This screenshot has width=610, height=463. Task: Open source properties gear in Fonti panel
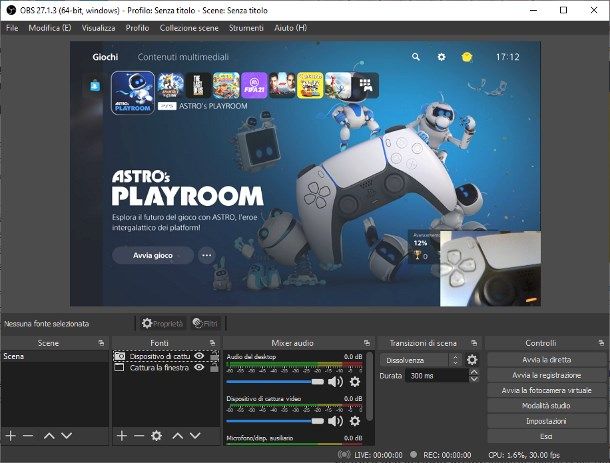156,436
